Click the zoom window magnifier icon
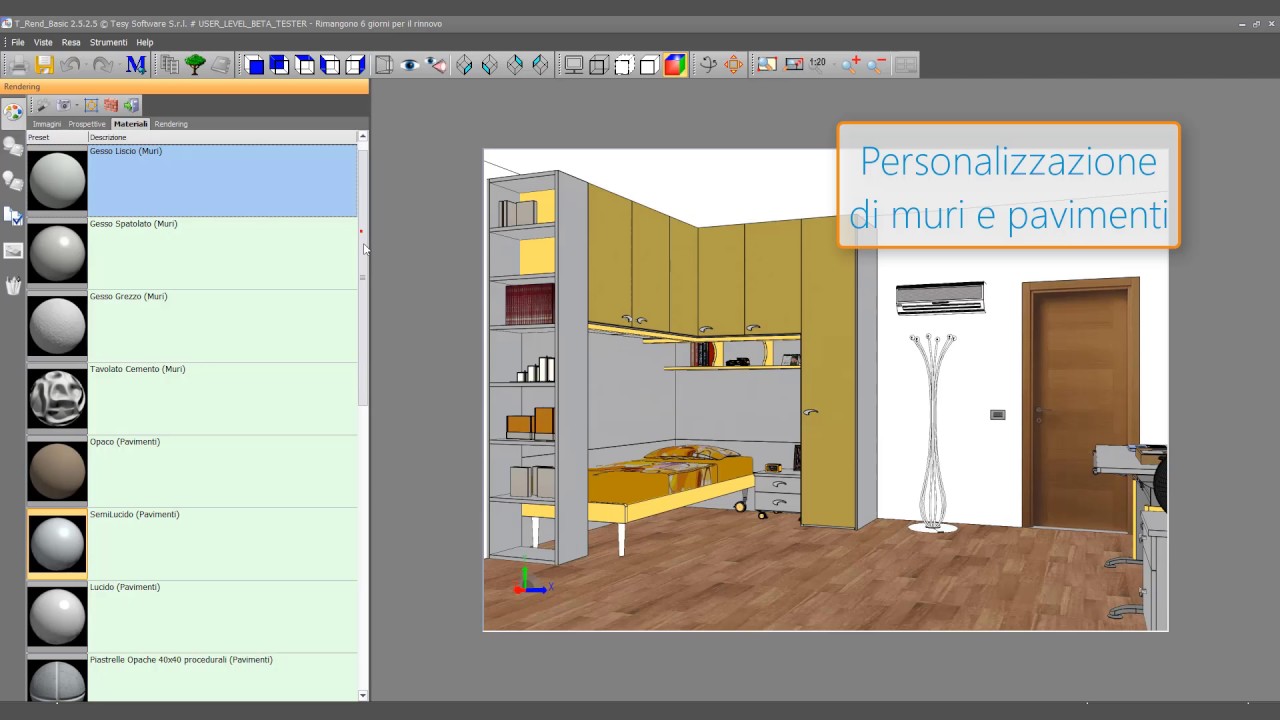The width and height of the screenshot is (1280, 720). coord(767,65)
